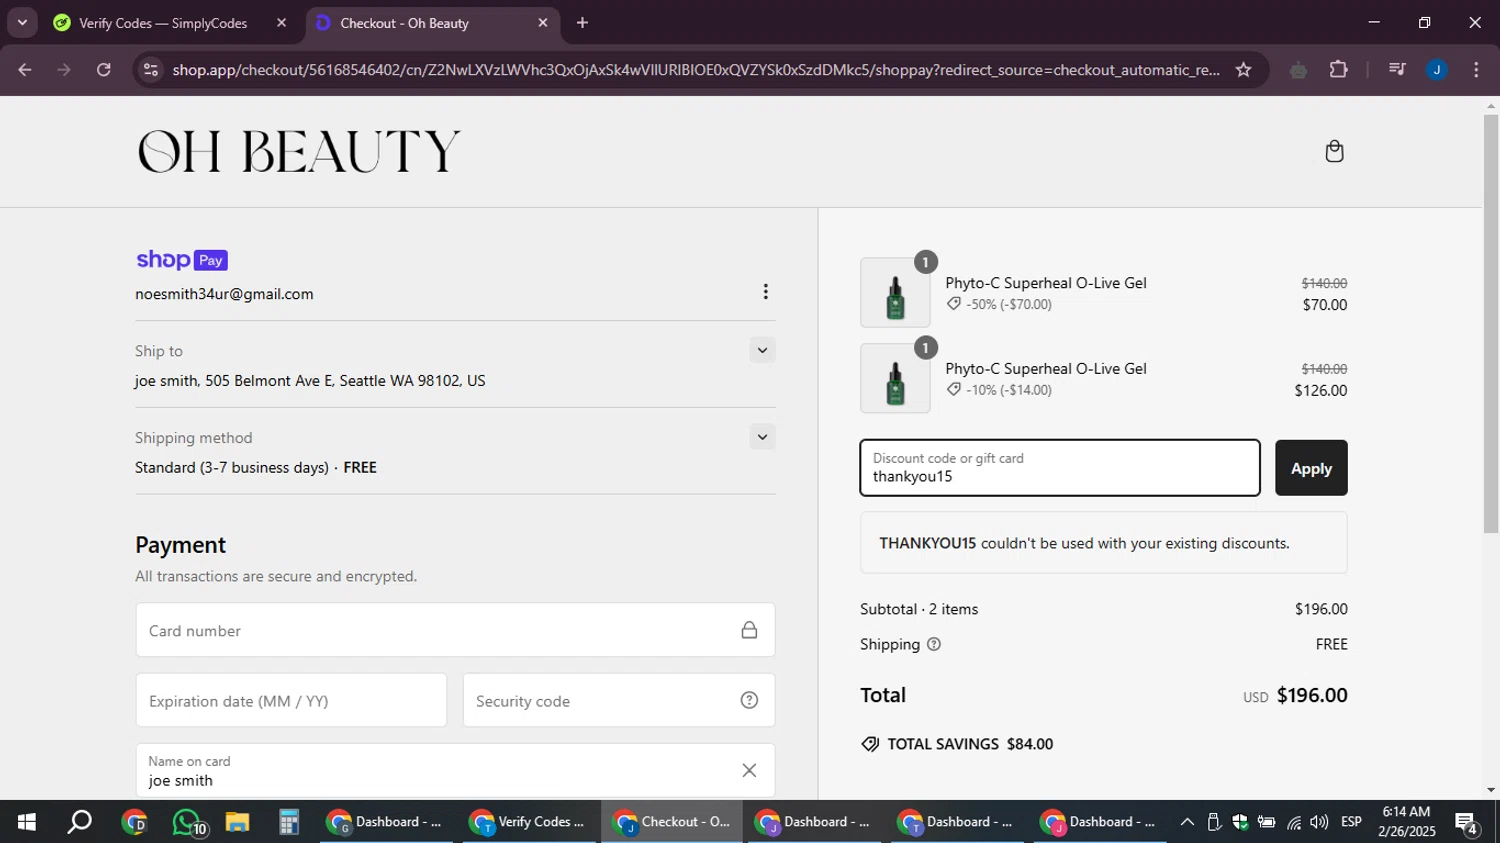Show hidden system tray icons
Viewport: 1500px width, 843px height.
(1187, 822)
